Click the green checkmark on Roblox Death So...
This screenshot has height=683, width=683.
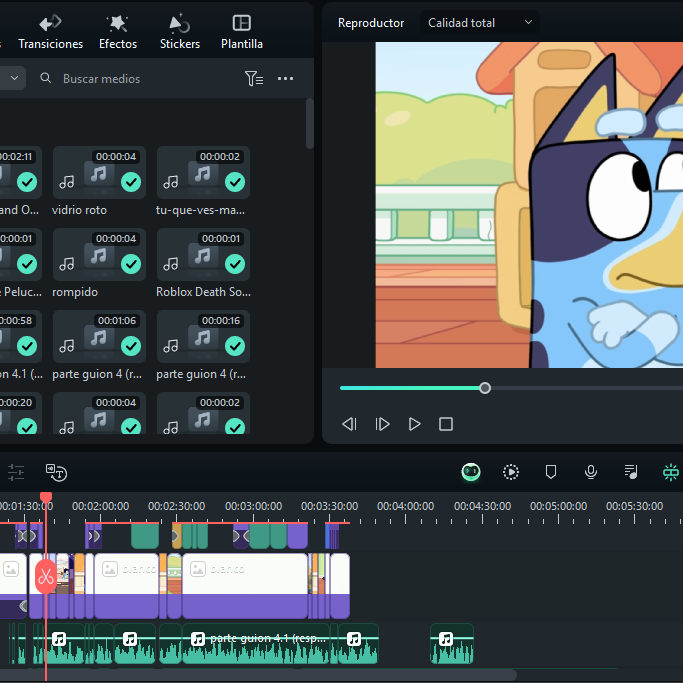(x=235, y=264)
